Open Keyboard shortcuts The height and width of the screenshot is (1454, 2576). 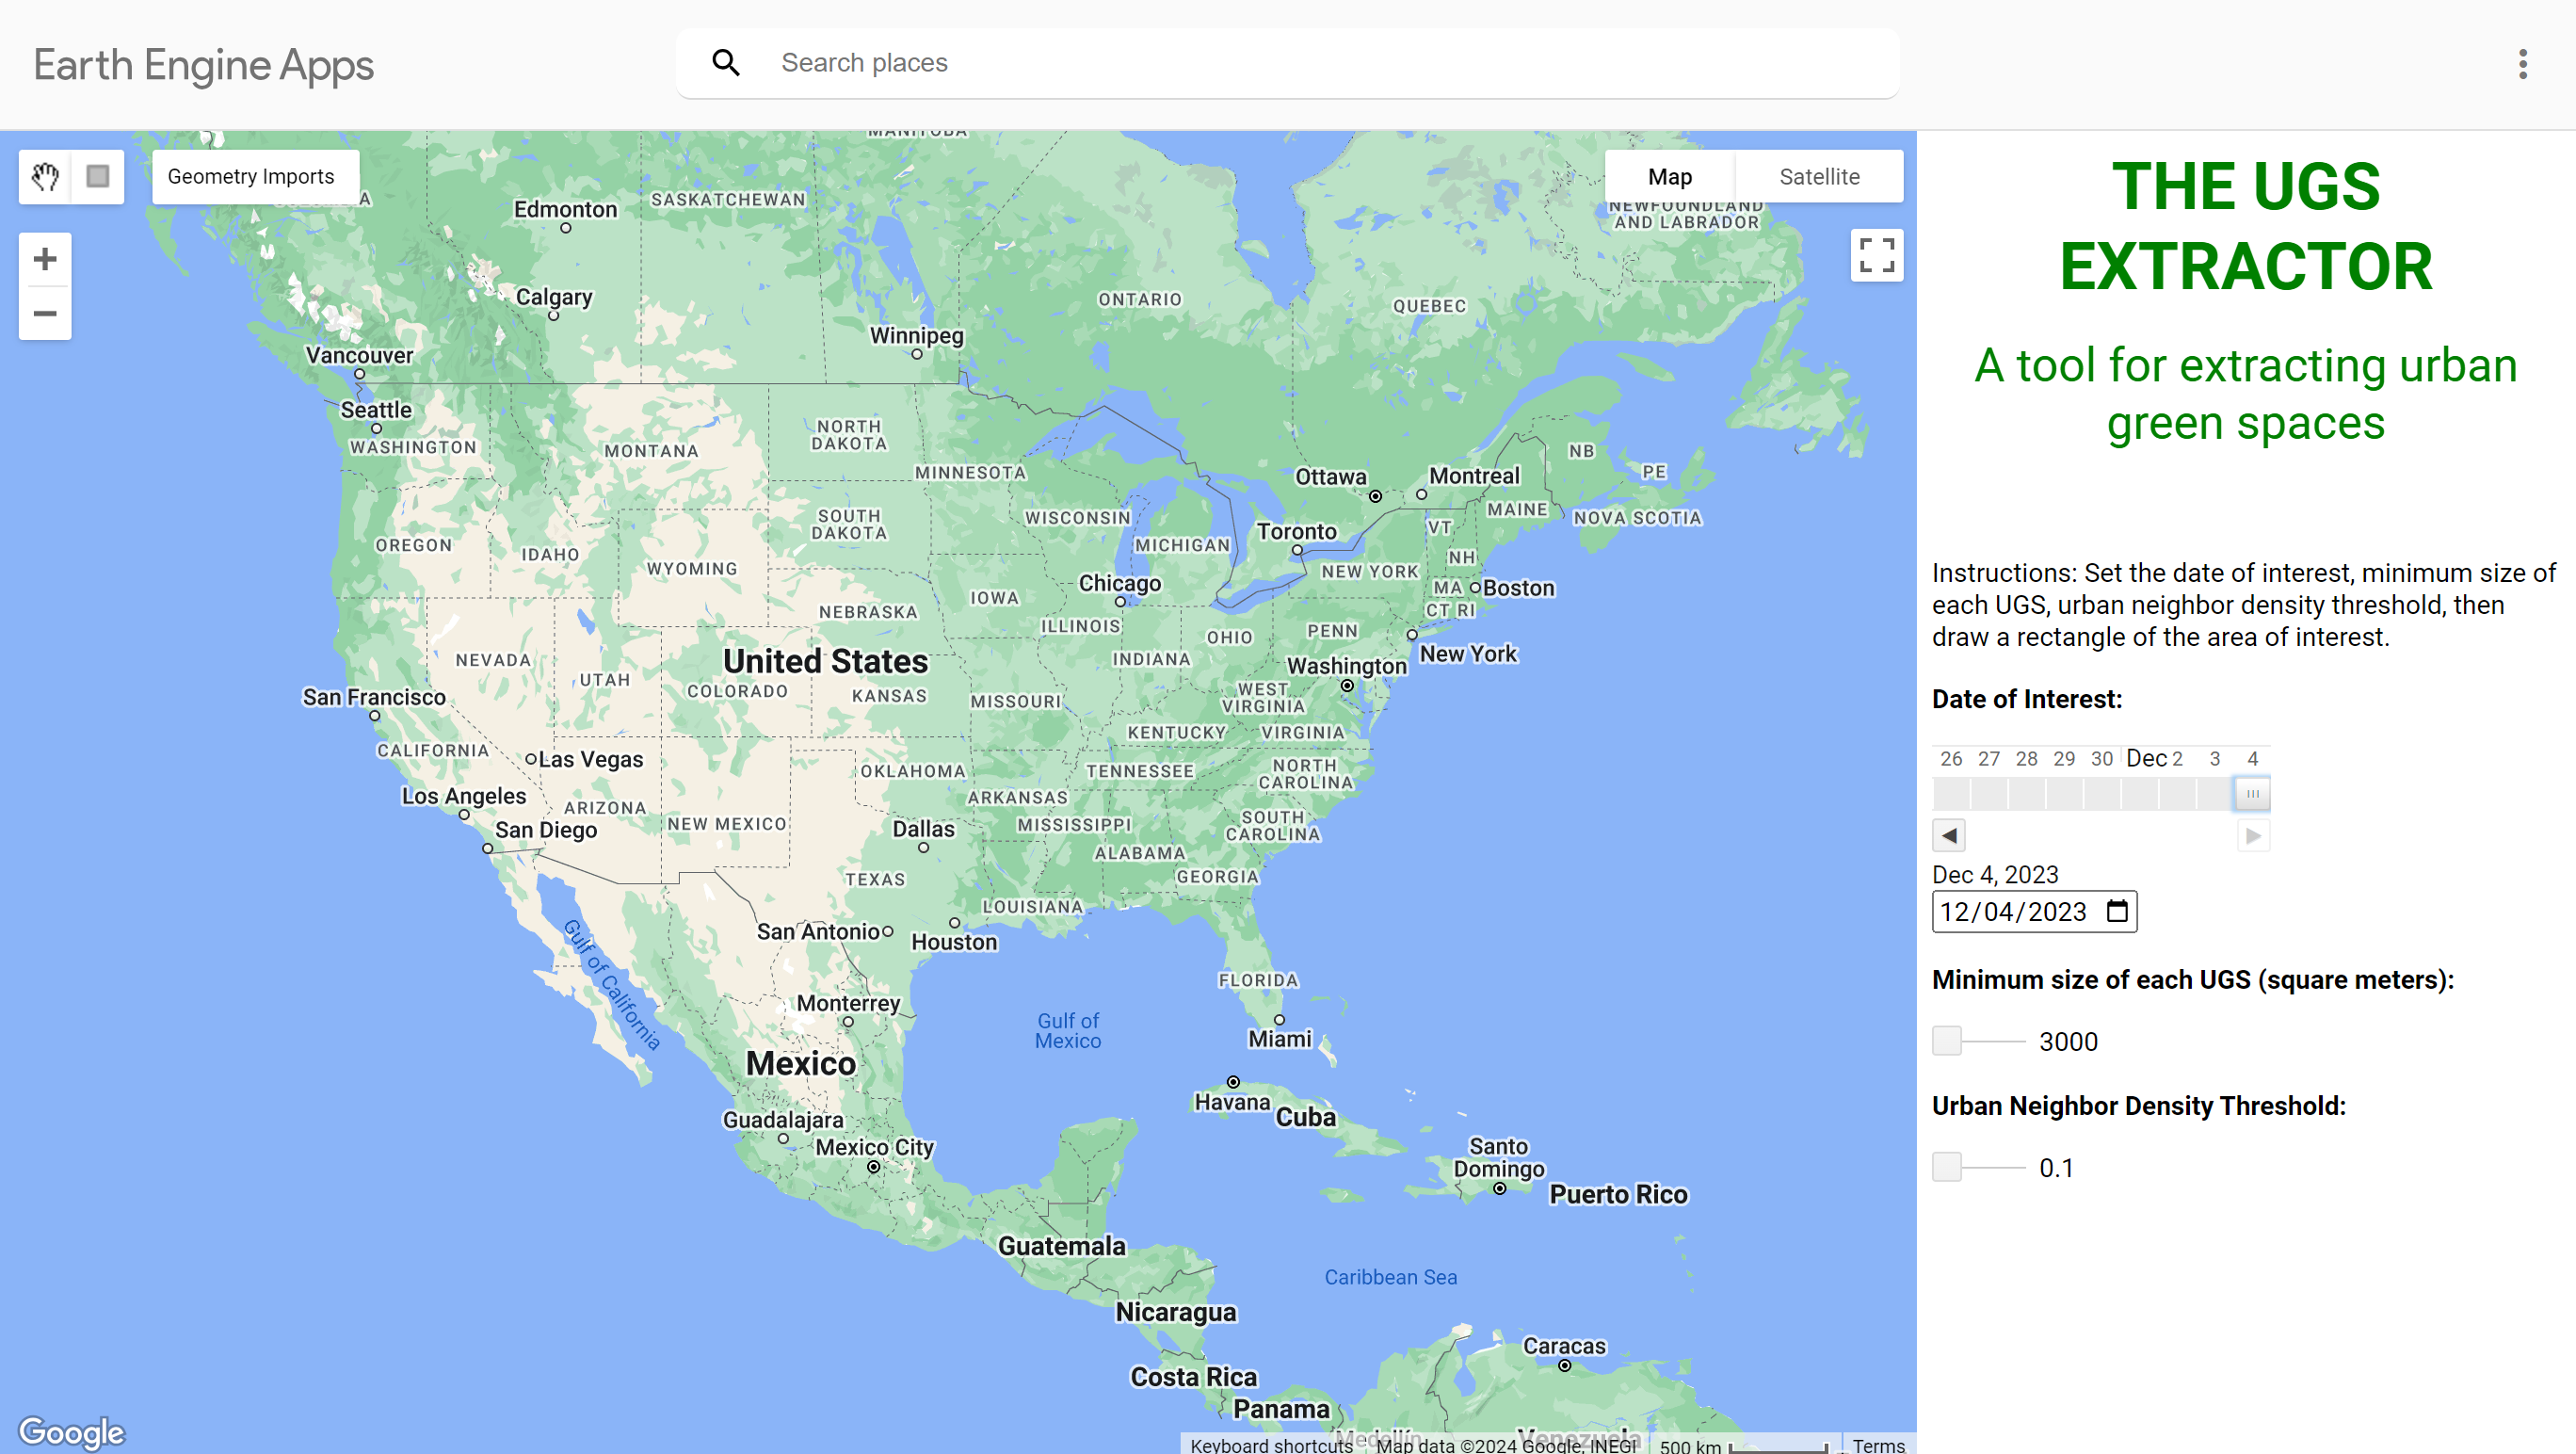point(1270,1444)
